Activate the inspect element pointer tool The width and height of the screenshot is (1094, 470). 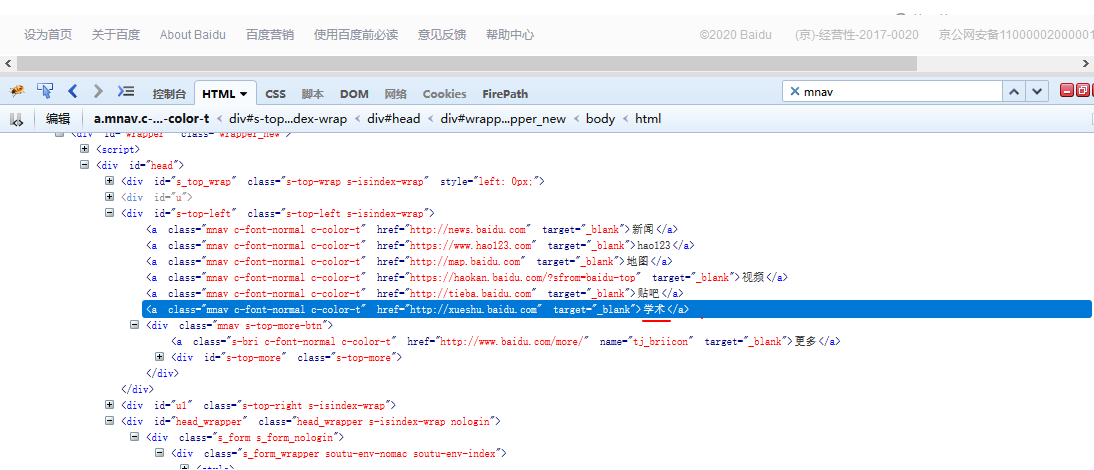45,91
